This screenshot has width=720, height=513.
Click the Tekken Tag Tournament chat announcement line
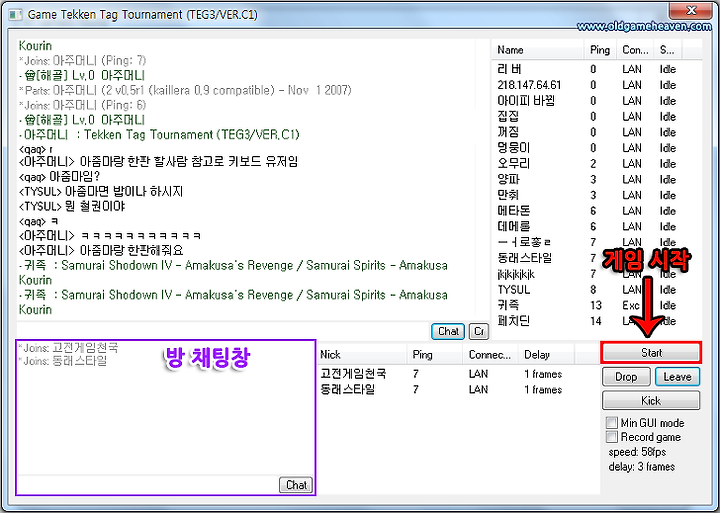(x=159, y=135)
